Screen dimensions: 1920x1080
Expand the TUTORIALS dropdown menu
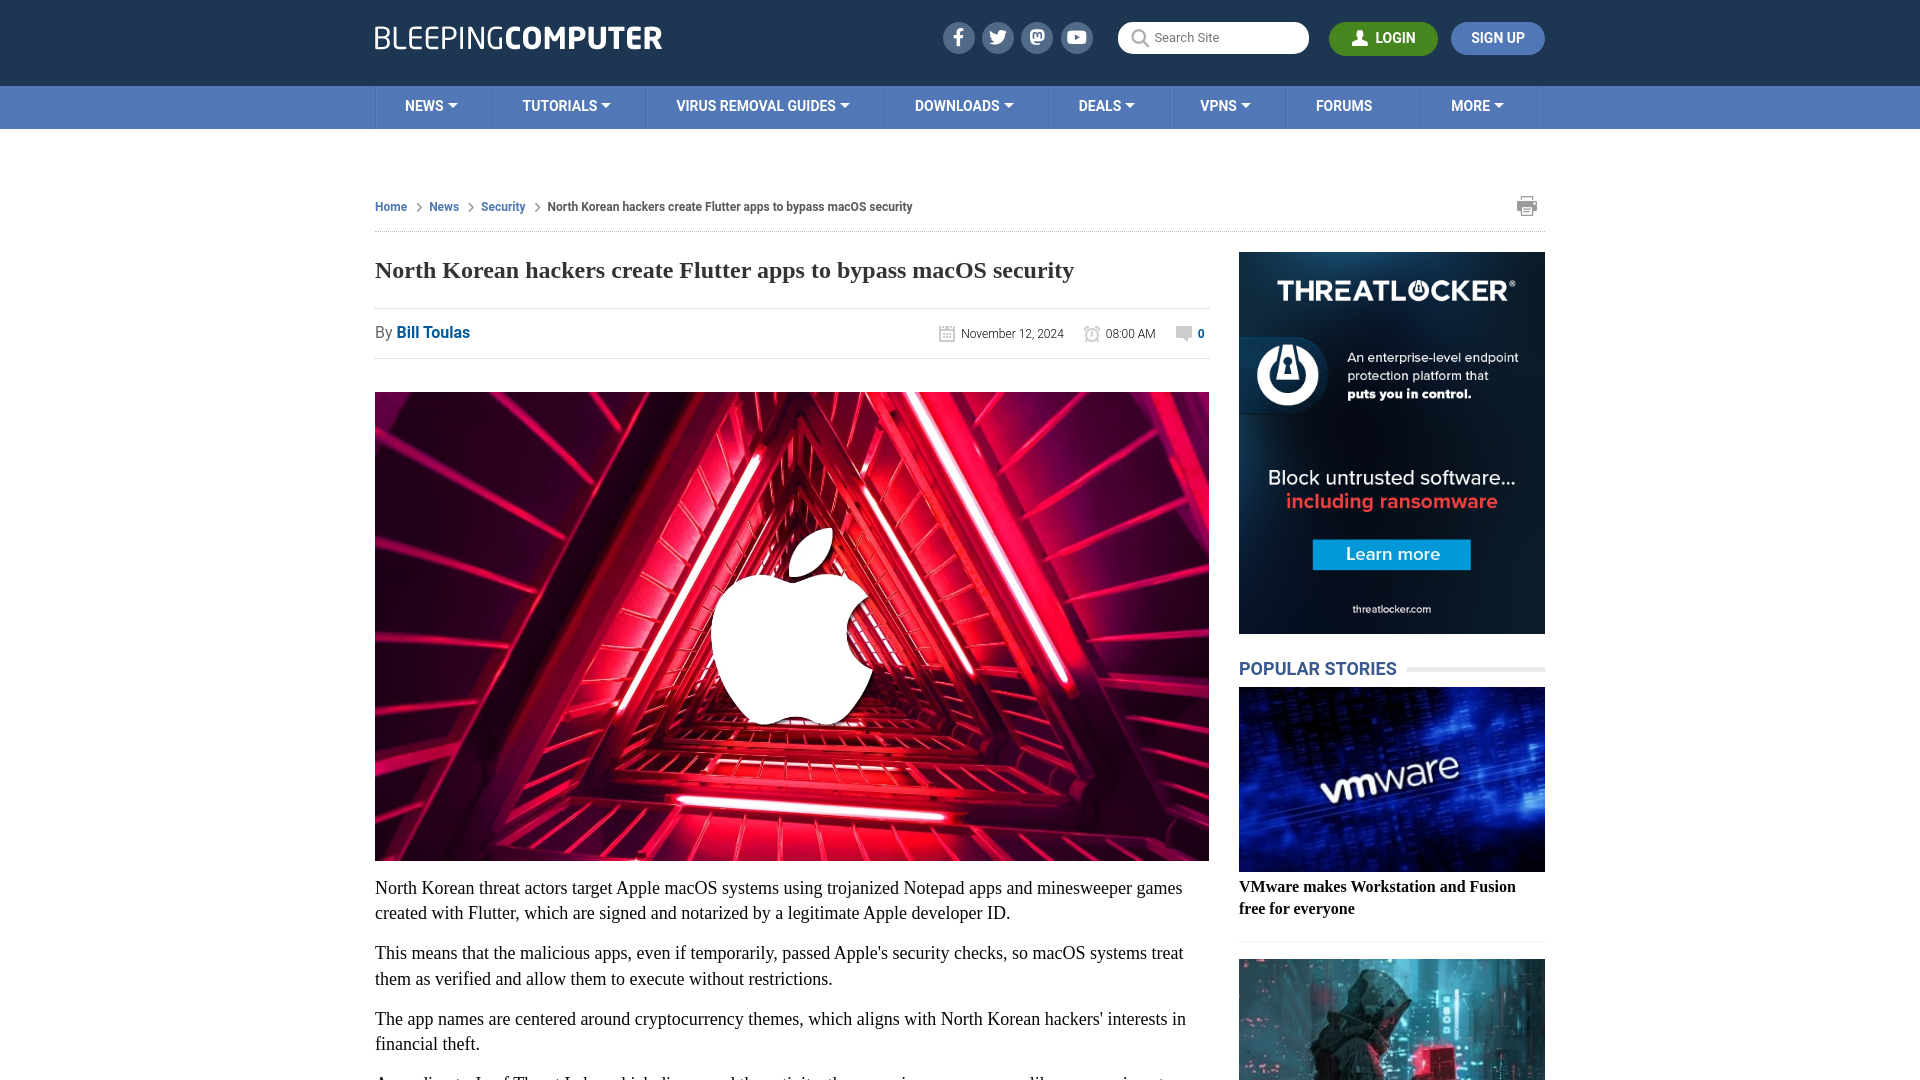(x=566, y=105)
